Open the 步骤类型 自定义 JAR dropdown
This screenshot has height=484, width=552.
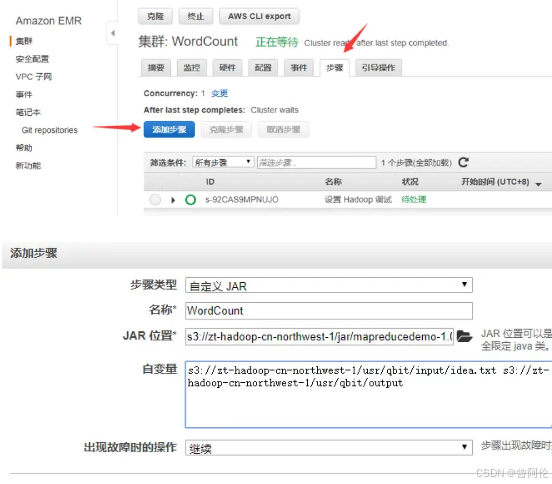(328, 285)
